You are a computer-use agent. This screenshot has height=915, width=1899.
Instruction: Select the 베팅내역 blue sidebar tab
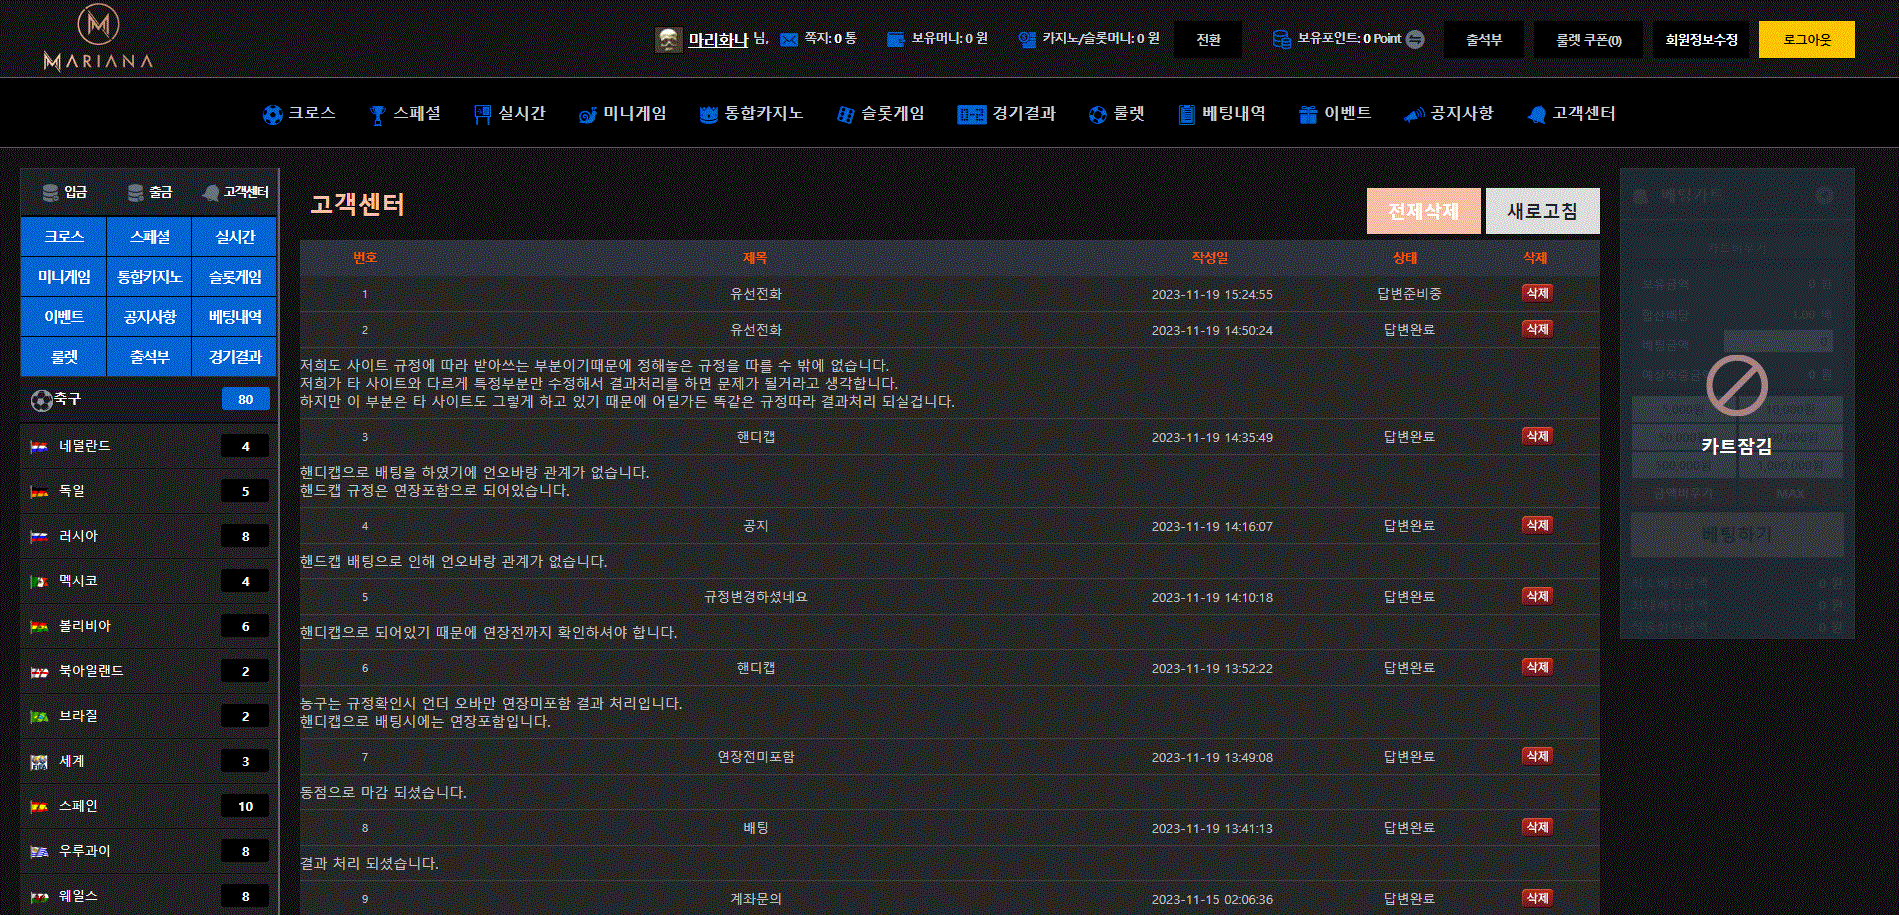235,317
